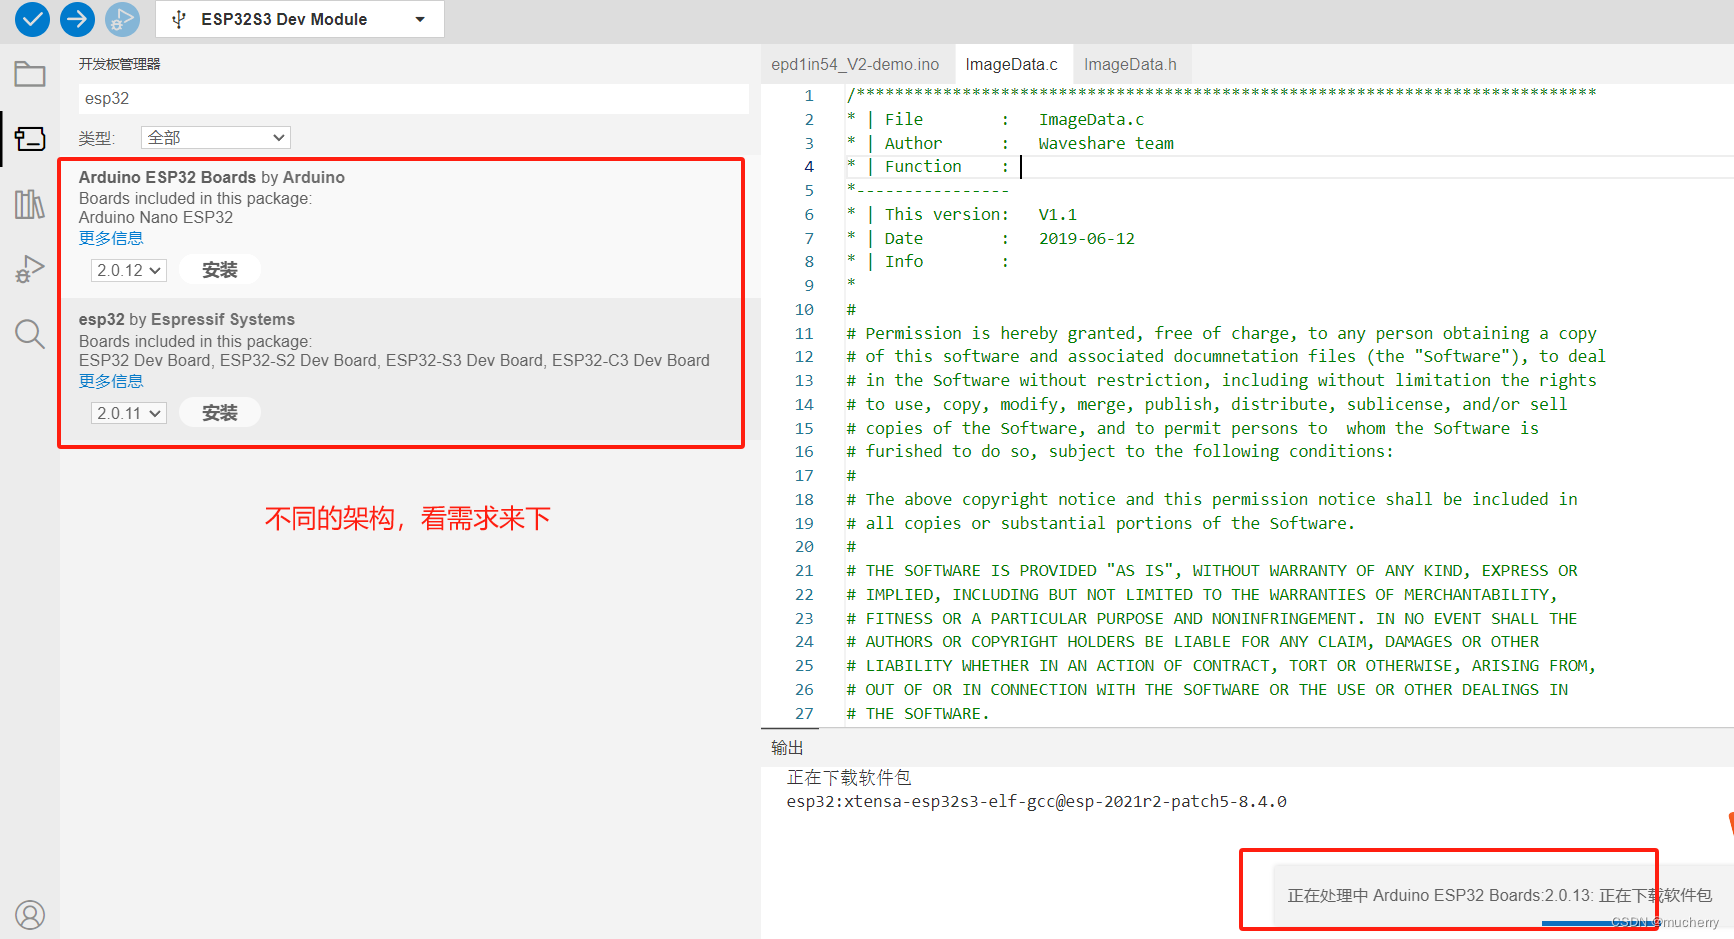The width and height of the screenshot is (1734, 939).
Task: Click 安装 for Arduino ESP32 Boards
Action: coord(220,270)
